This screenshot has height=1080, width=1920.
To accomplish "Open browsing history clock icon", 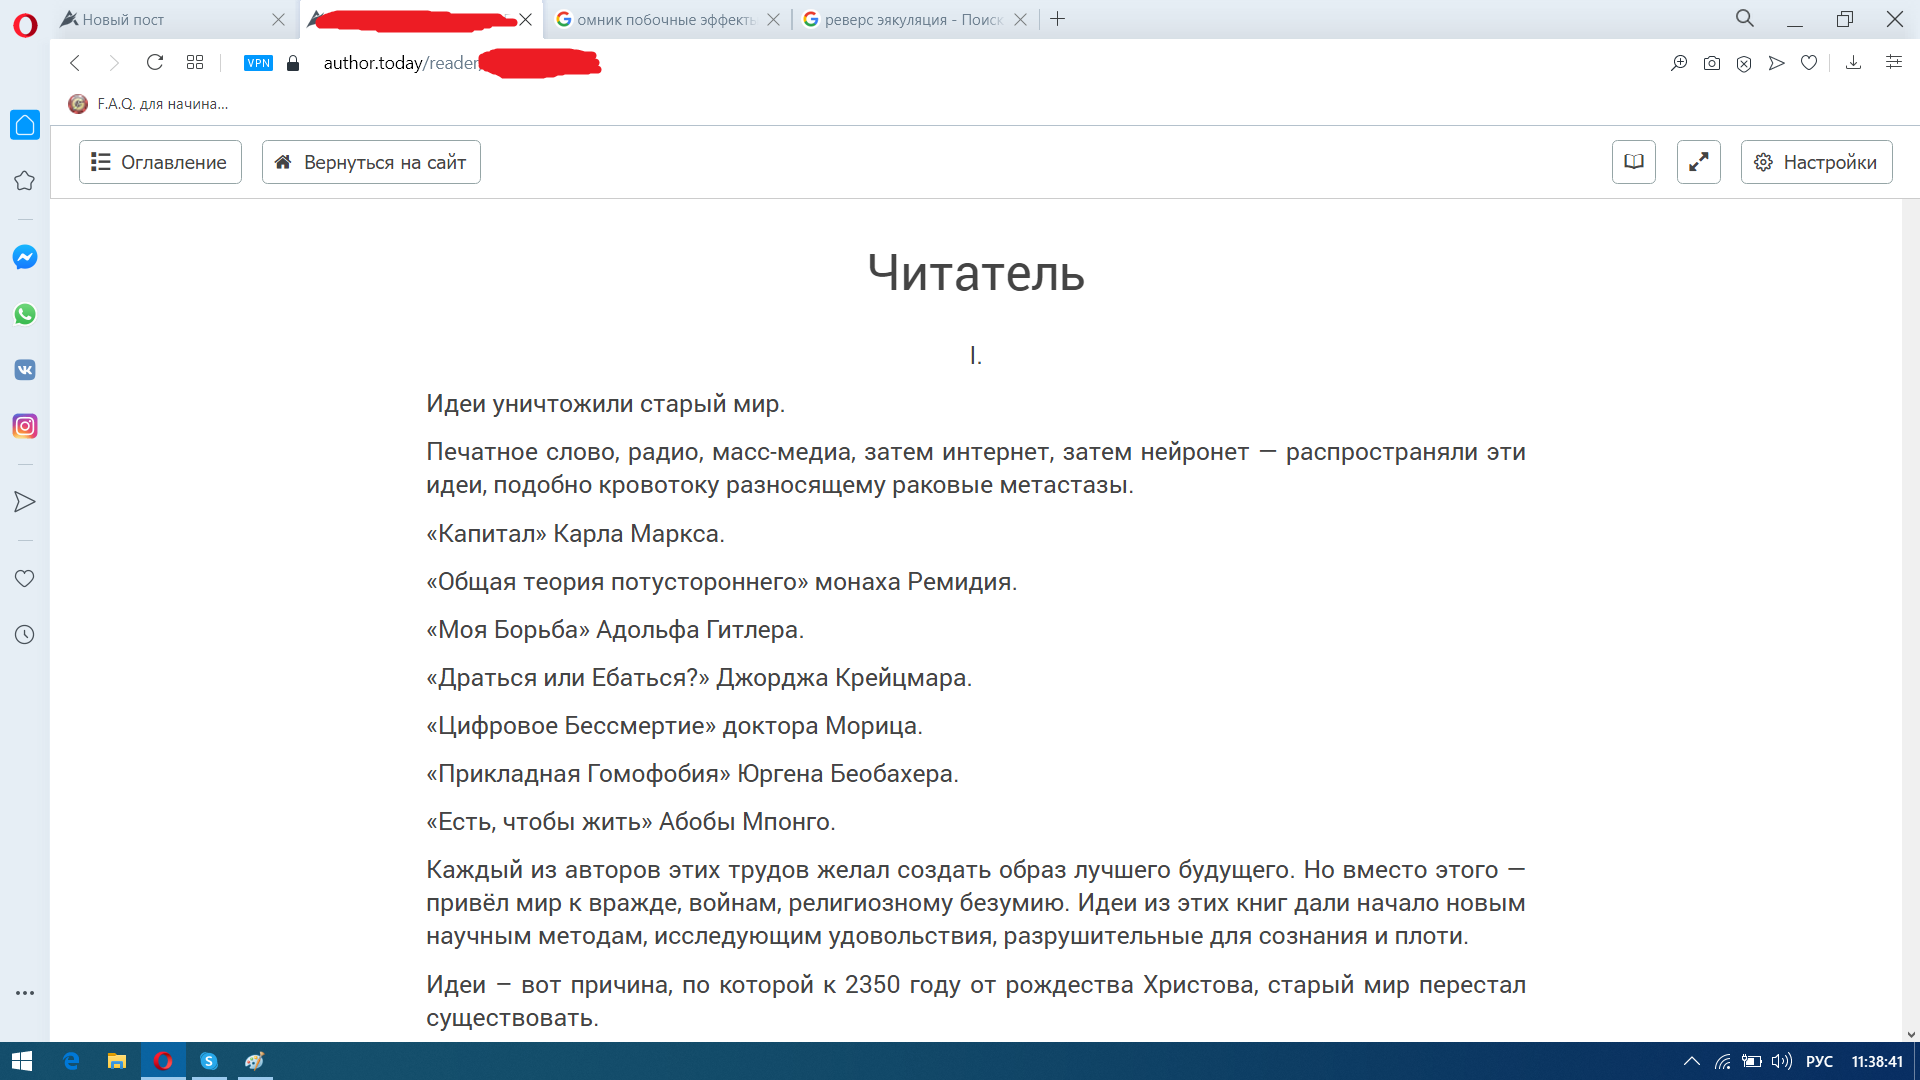I will (x=25, y=635).
